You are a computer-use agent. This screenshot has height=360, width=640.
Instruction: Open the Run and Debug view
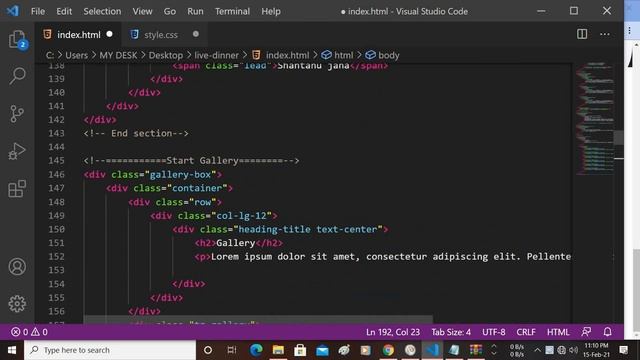click(x=17, y=151)
